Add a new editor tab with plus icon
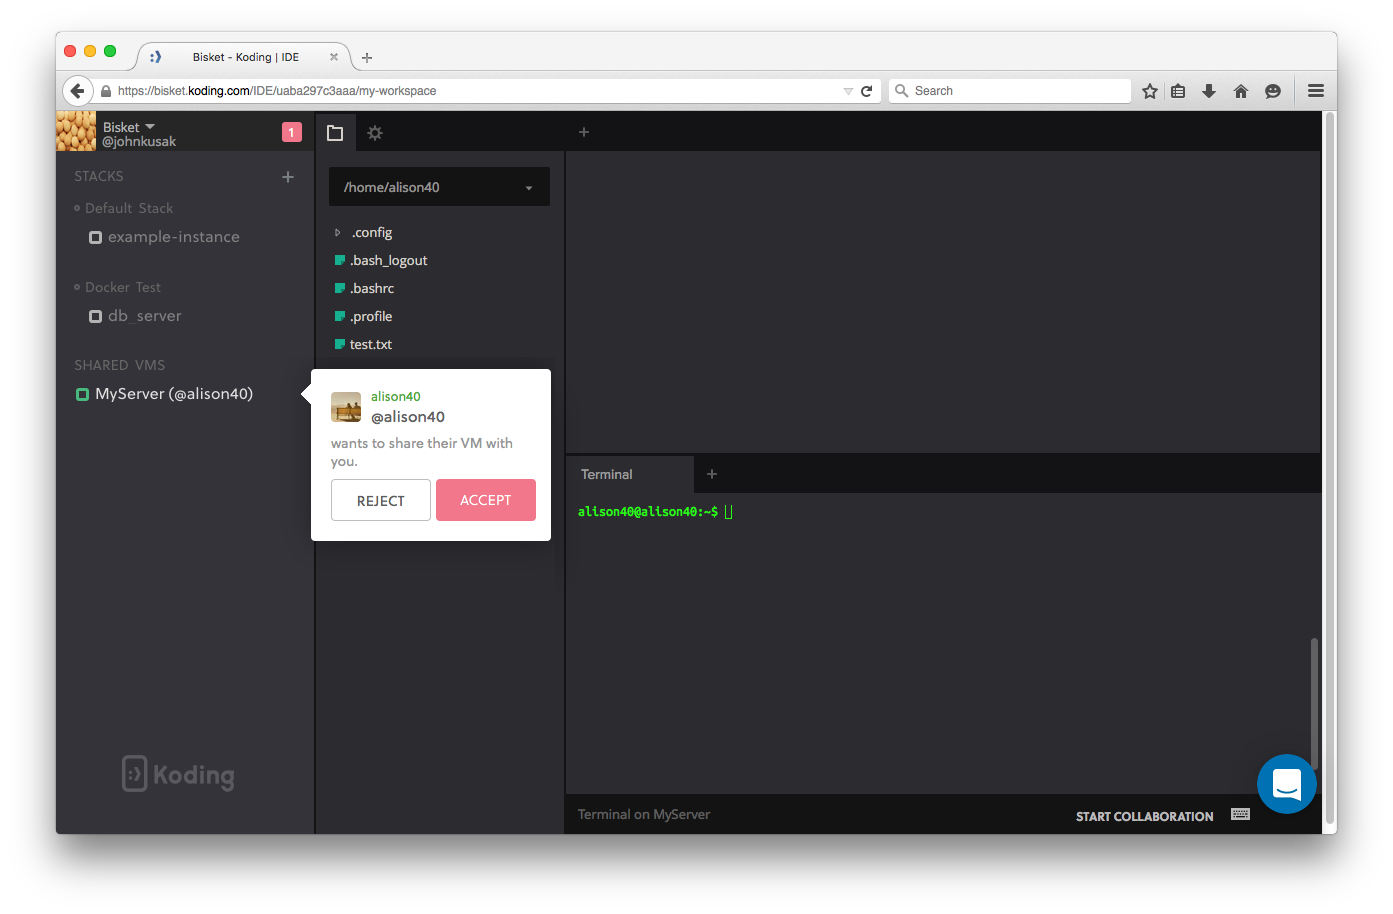Screen dimensions: 1393x914 click(x=584, y=132)
